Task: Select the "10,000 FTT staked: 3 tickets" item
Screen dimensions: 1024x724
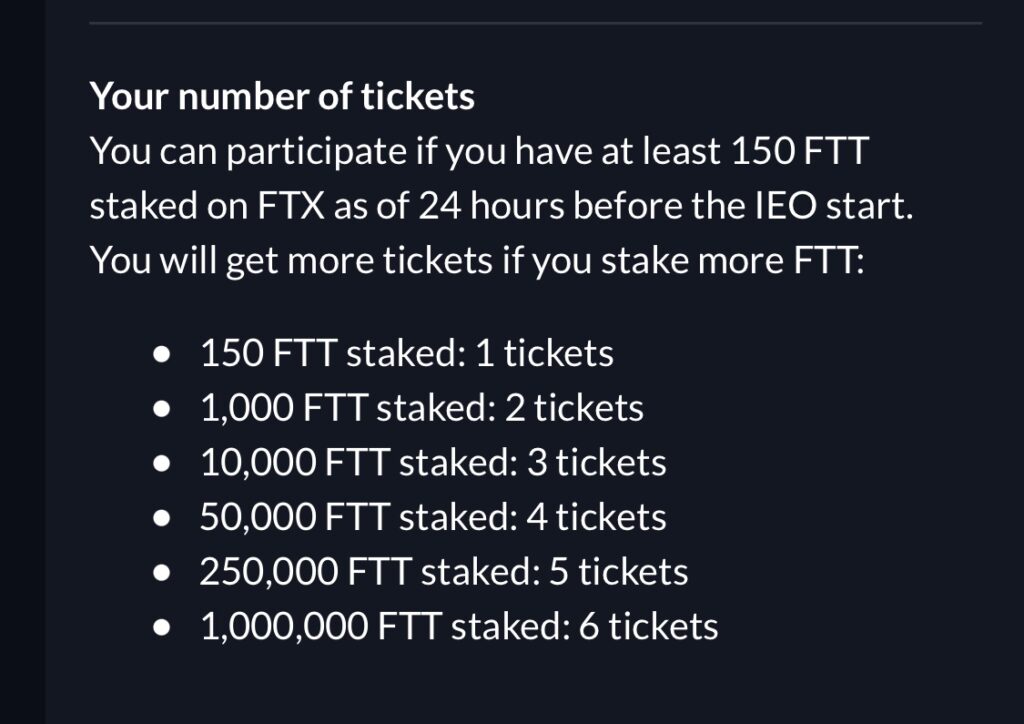Action: coord(433,463)
